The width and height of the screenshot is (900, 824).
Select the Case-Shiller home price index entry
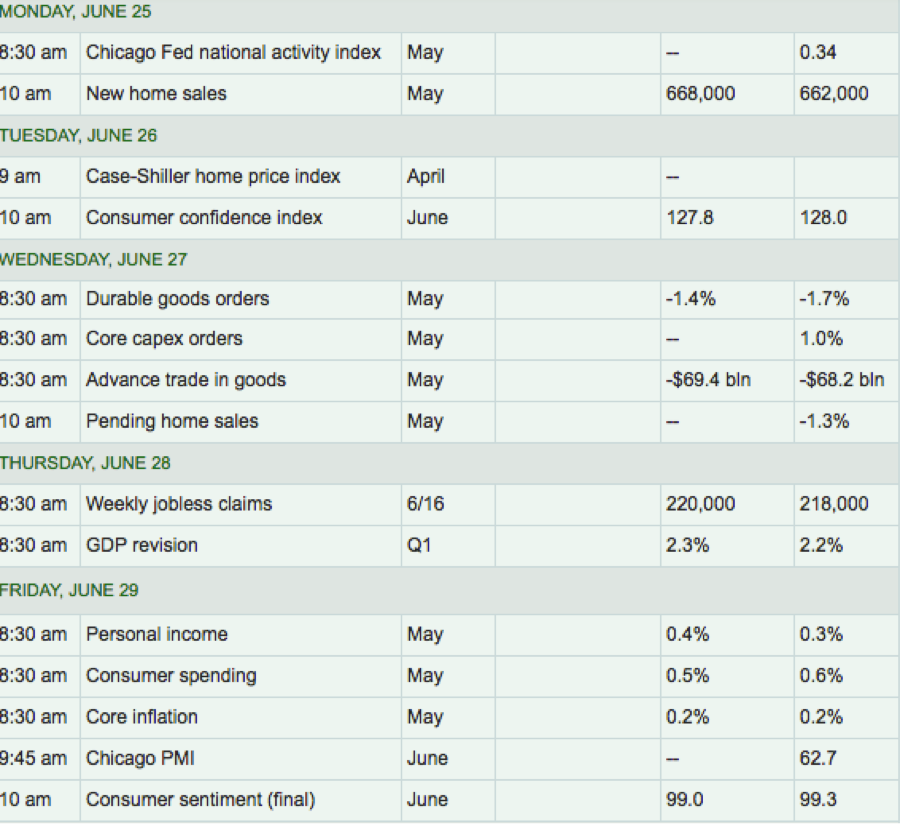coord(213,177)
